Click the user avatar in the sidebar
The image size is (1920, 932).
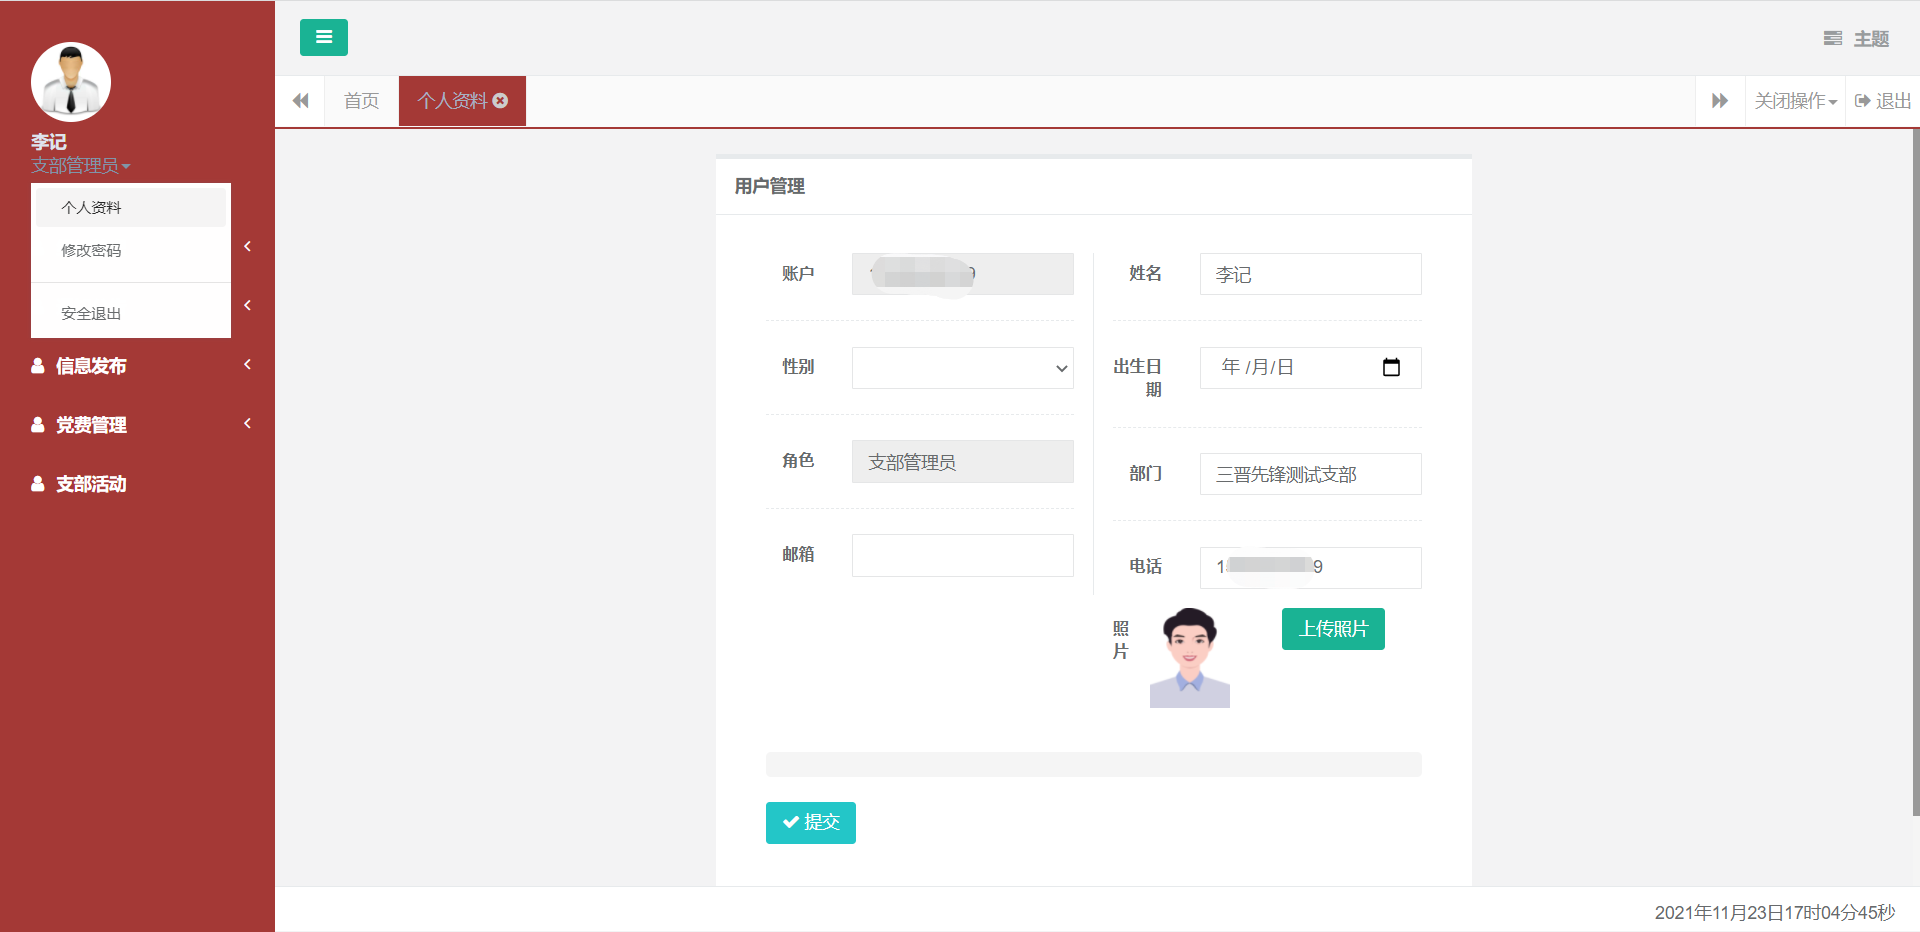(71, 82)
